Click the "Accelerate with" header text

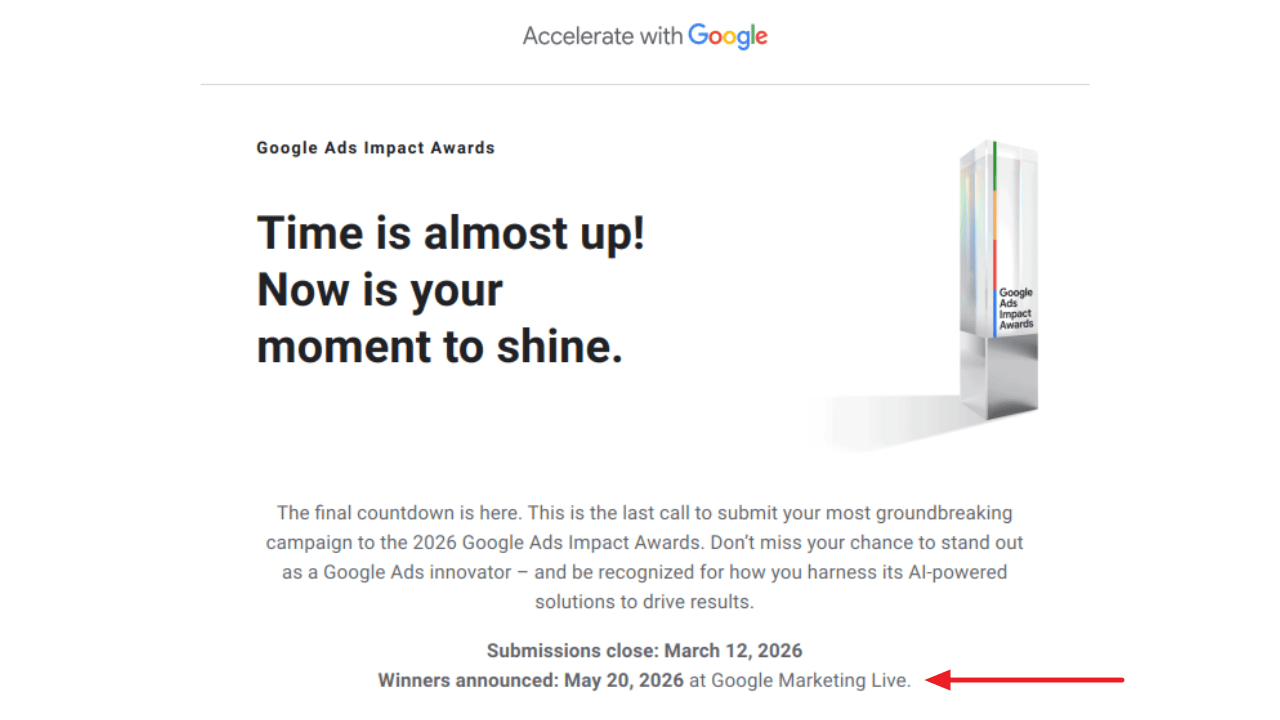coord(603,37)
